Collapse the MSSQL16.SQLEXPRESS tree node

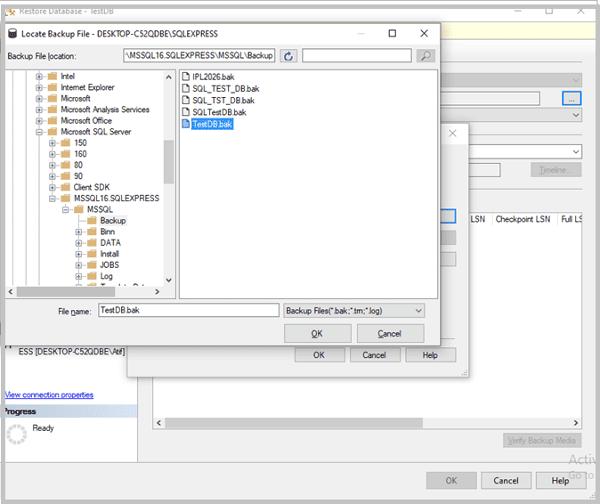(x=52, y=199)
